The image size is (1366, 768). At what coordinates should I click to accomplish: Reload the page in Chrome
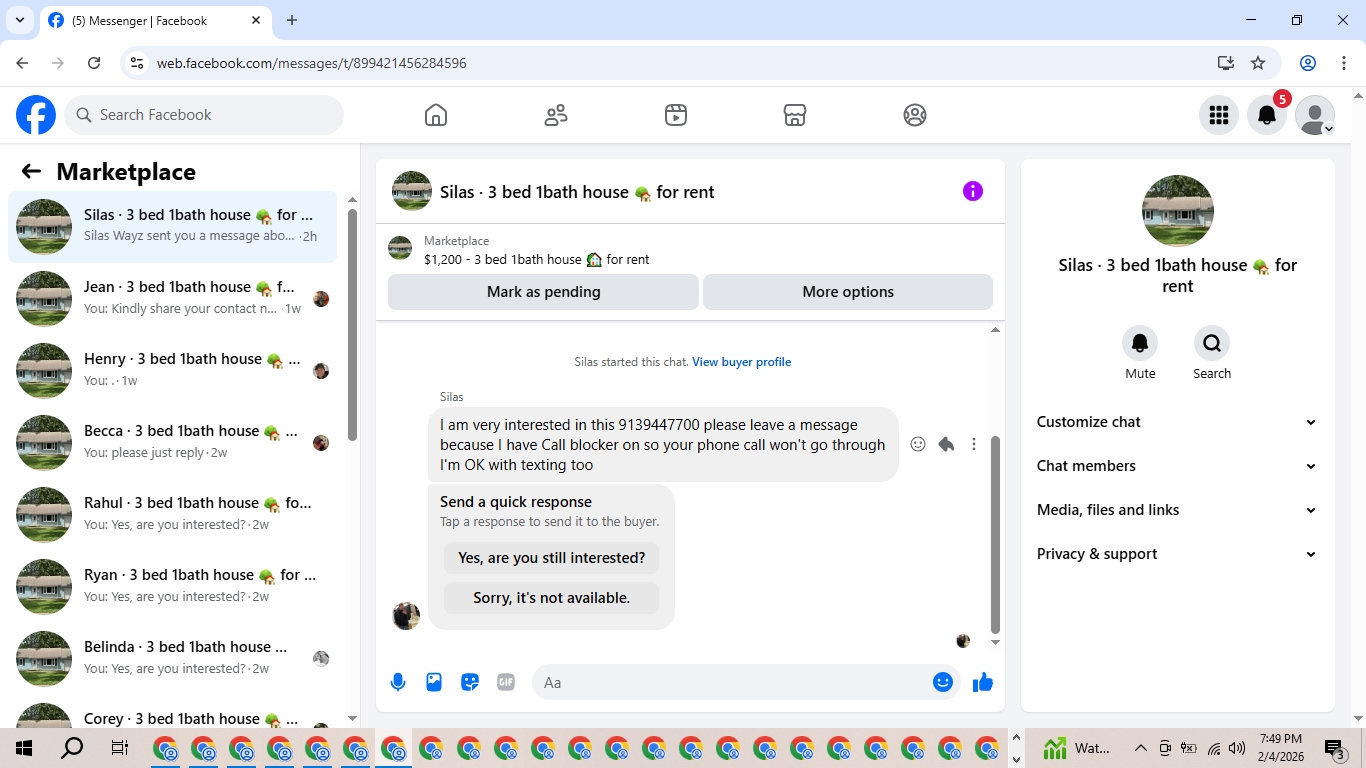[x=94, y=63]
